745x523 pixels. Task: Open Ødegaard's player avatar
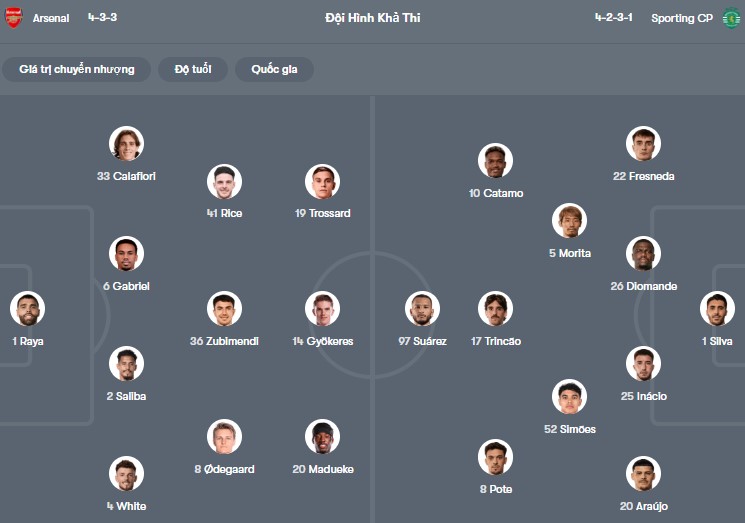(x=225, y=437)
